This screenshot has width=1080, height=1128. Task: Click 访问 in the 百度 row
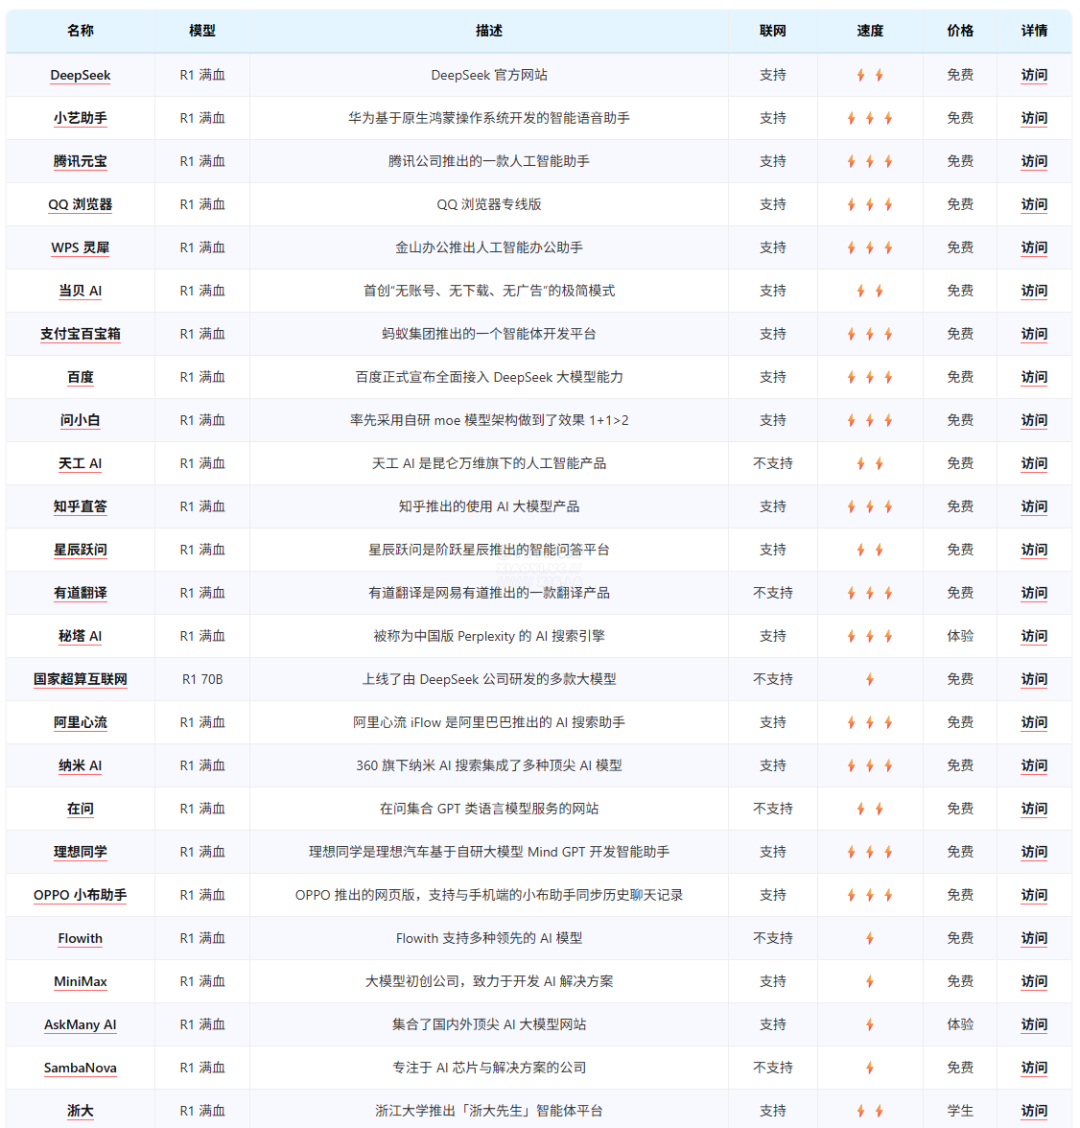coord(1034,377)
